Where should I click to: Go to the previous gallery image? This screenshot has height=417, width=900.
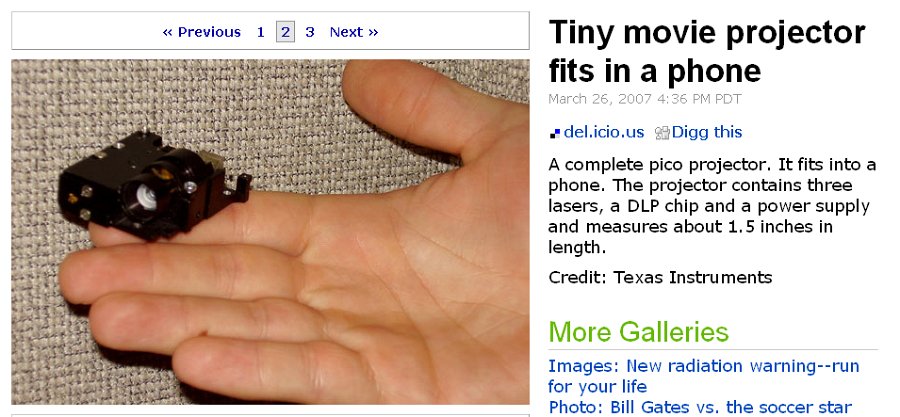[x=201, y=32]
